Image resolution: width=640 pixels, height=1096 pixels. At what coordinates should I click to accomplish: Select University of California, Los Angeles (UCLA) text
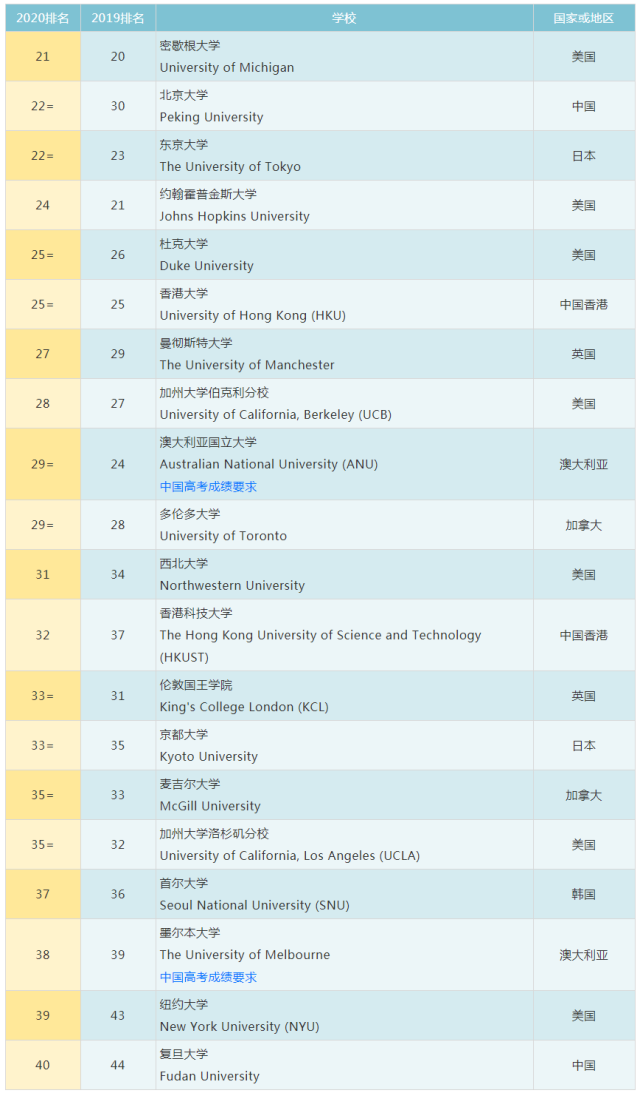tap(289, 856)
